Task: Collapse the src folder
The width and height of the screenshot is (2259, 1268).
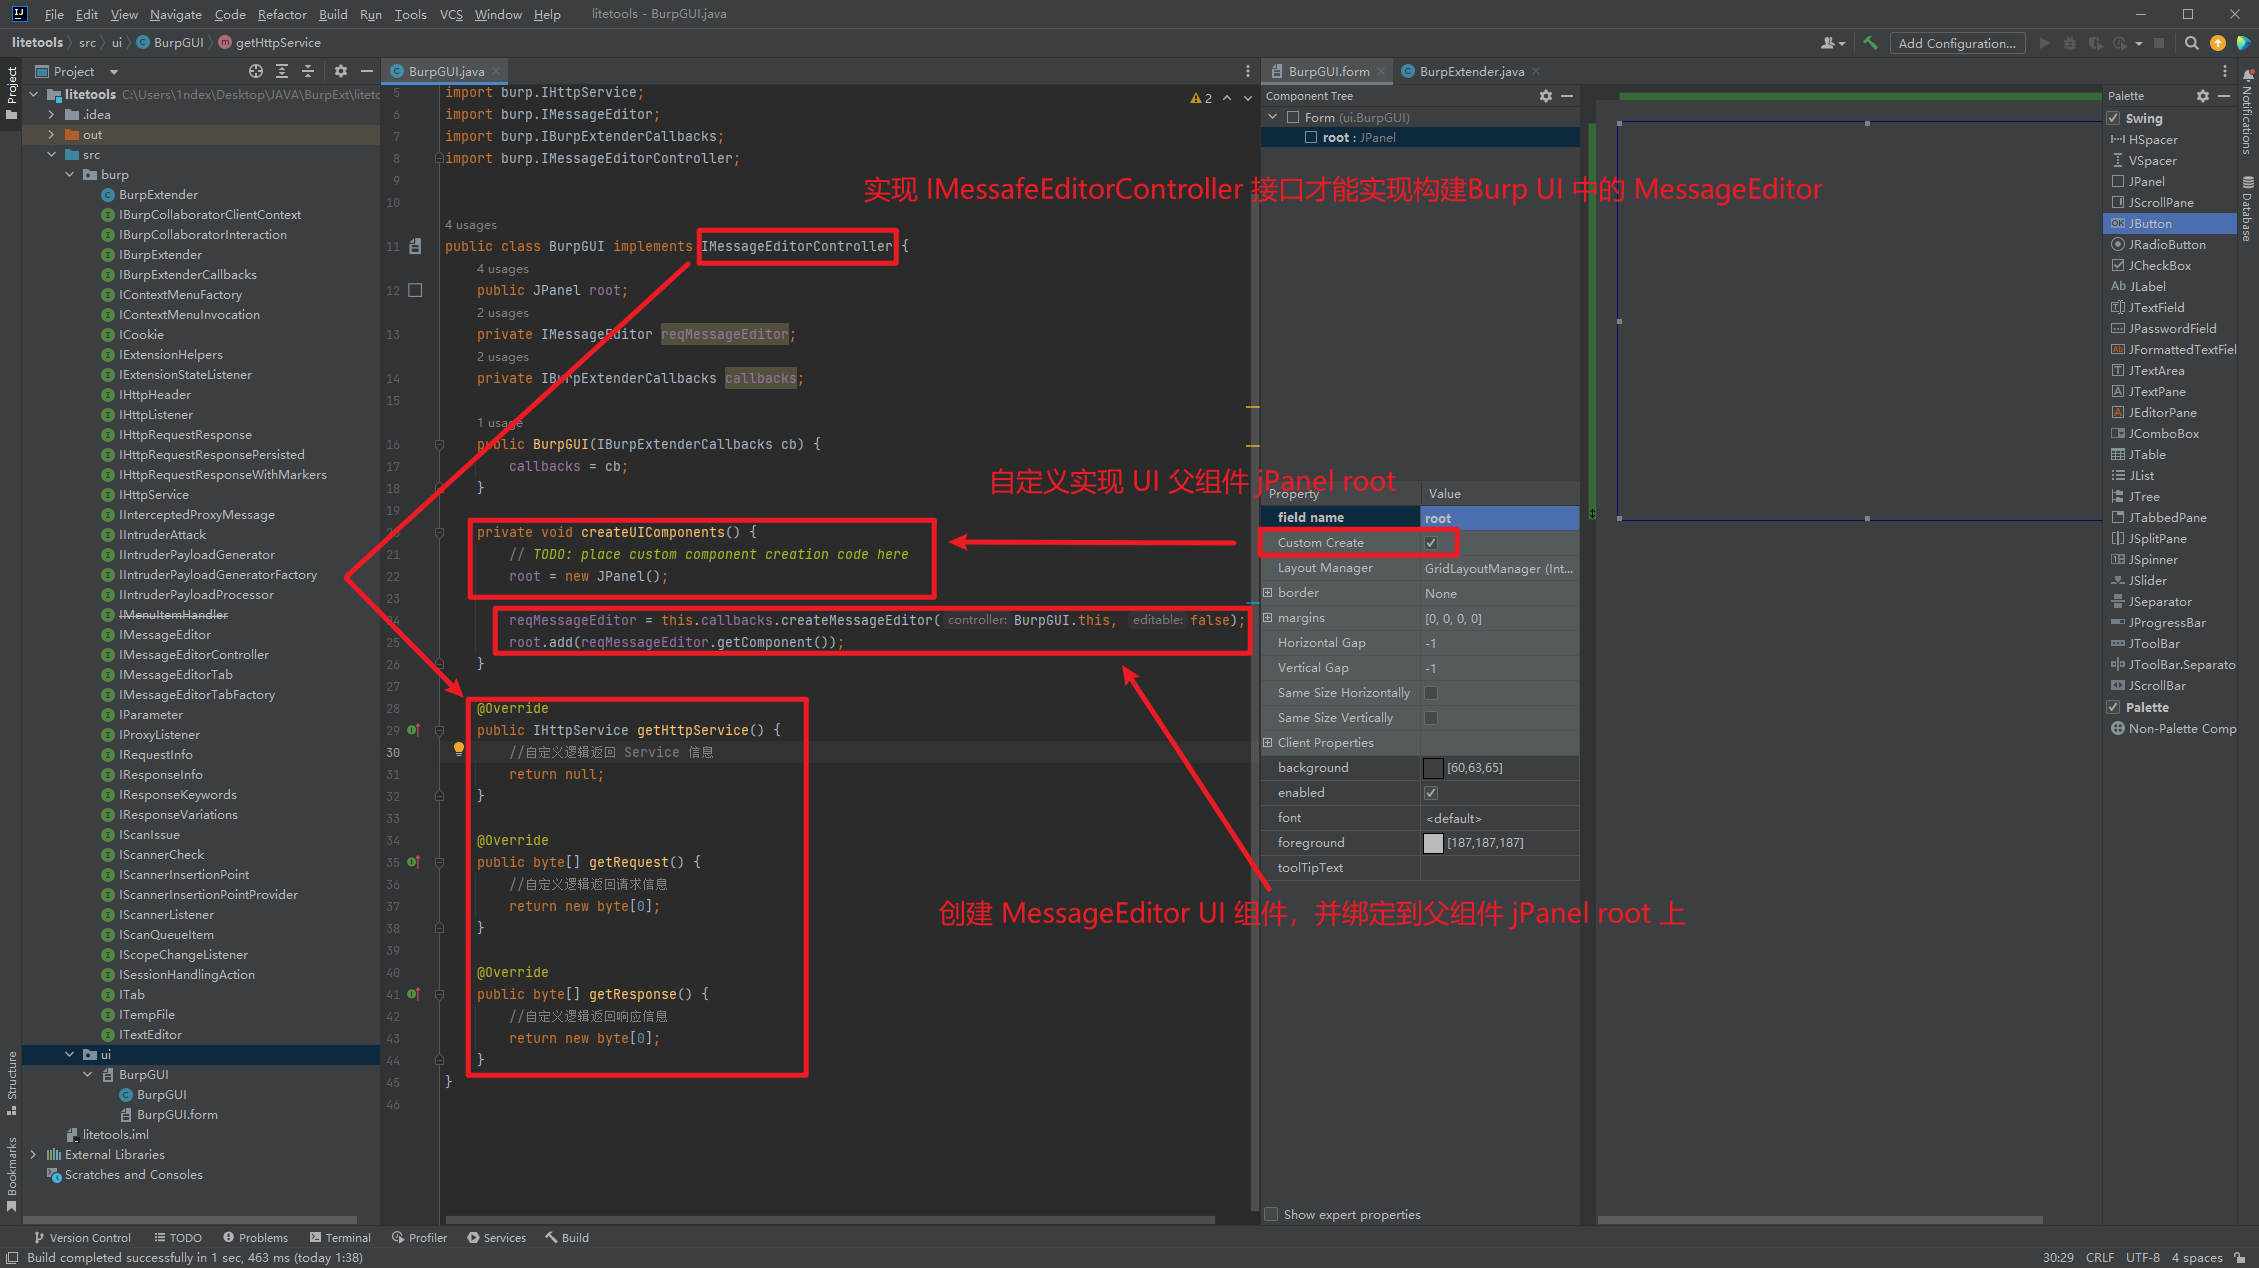Action: pyautogui.click(x=52, y=154)
